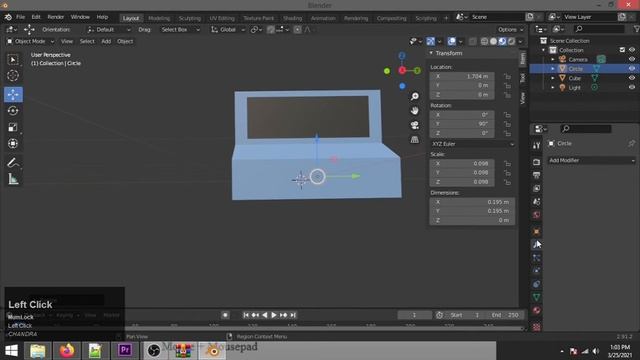Image resolution: width=640 pixels, height=360 pixels.
Task: Click the zoom view magnifier icon
Action: (x=415, y=96)
